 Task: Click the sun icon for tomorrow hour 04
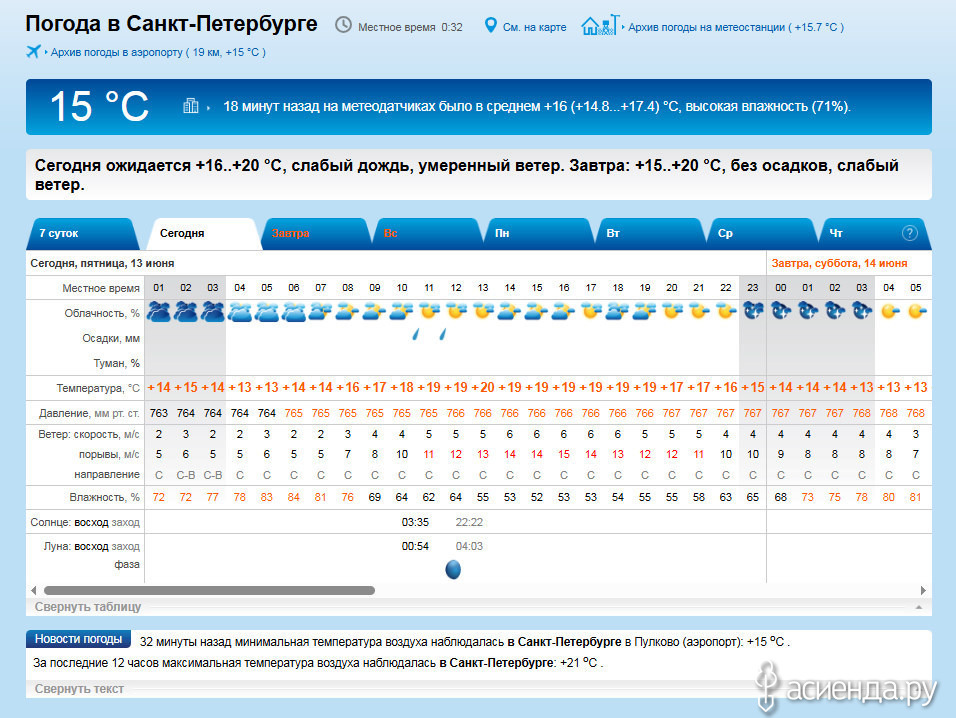889,312
